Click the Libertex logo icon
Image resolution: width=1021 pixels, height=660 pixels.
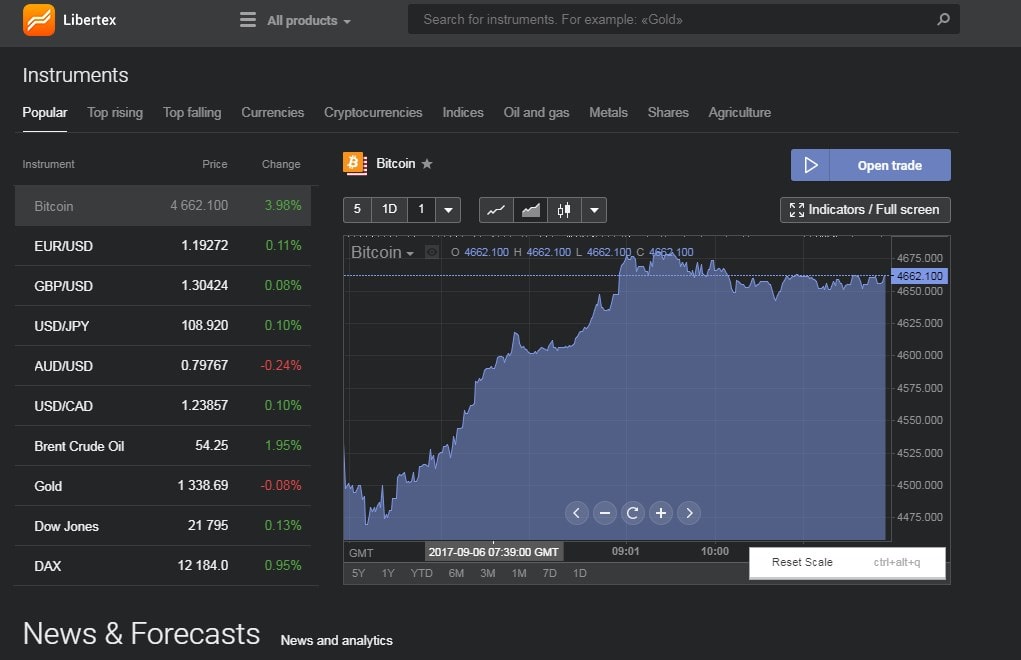(38, 20)
